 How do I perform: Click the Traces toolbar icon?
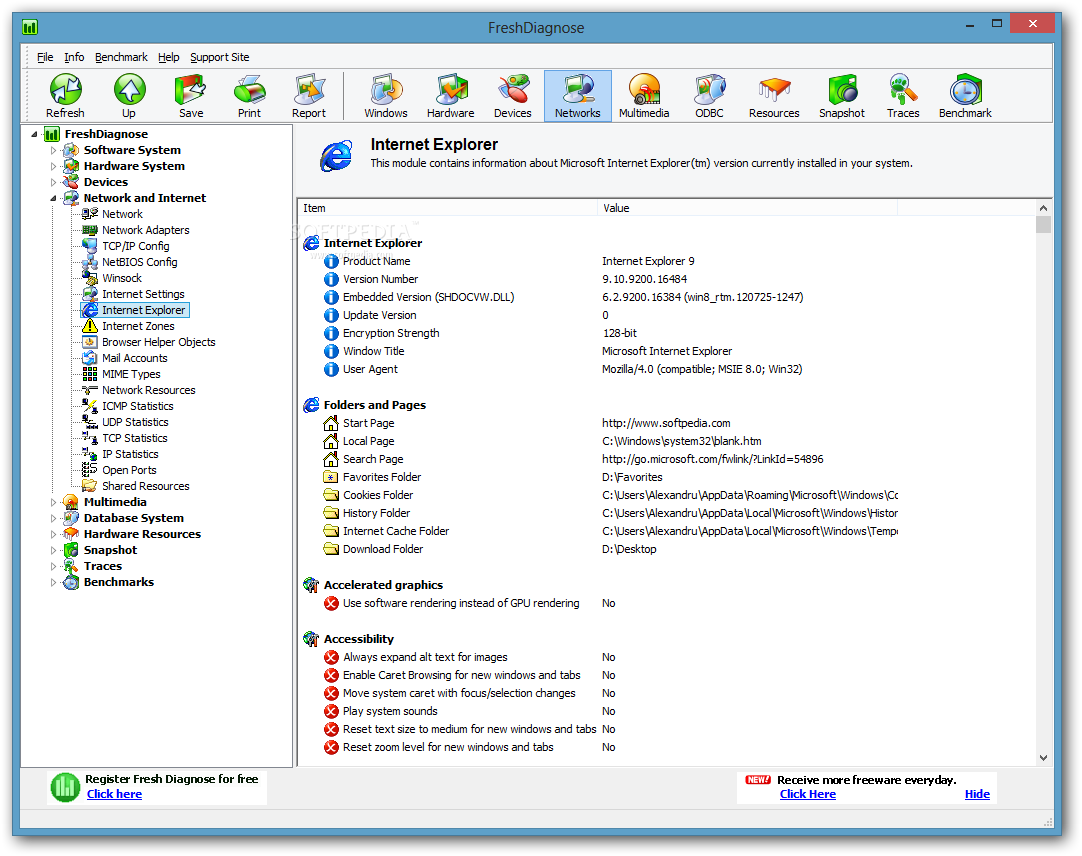903,97
